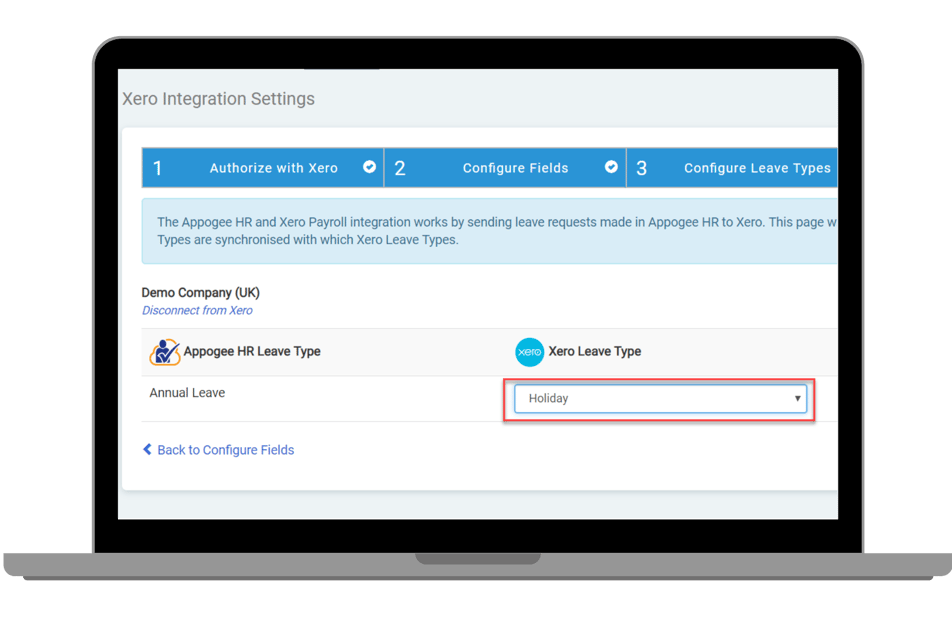This screenshot has width=952, height=644.
Task: Click the Xero Leave Type column header
Action: point(594,351)
